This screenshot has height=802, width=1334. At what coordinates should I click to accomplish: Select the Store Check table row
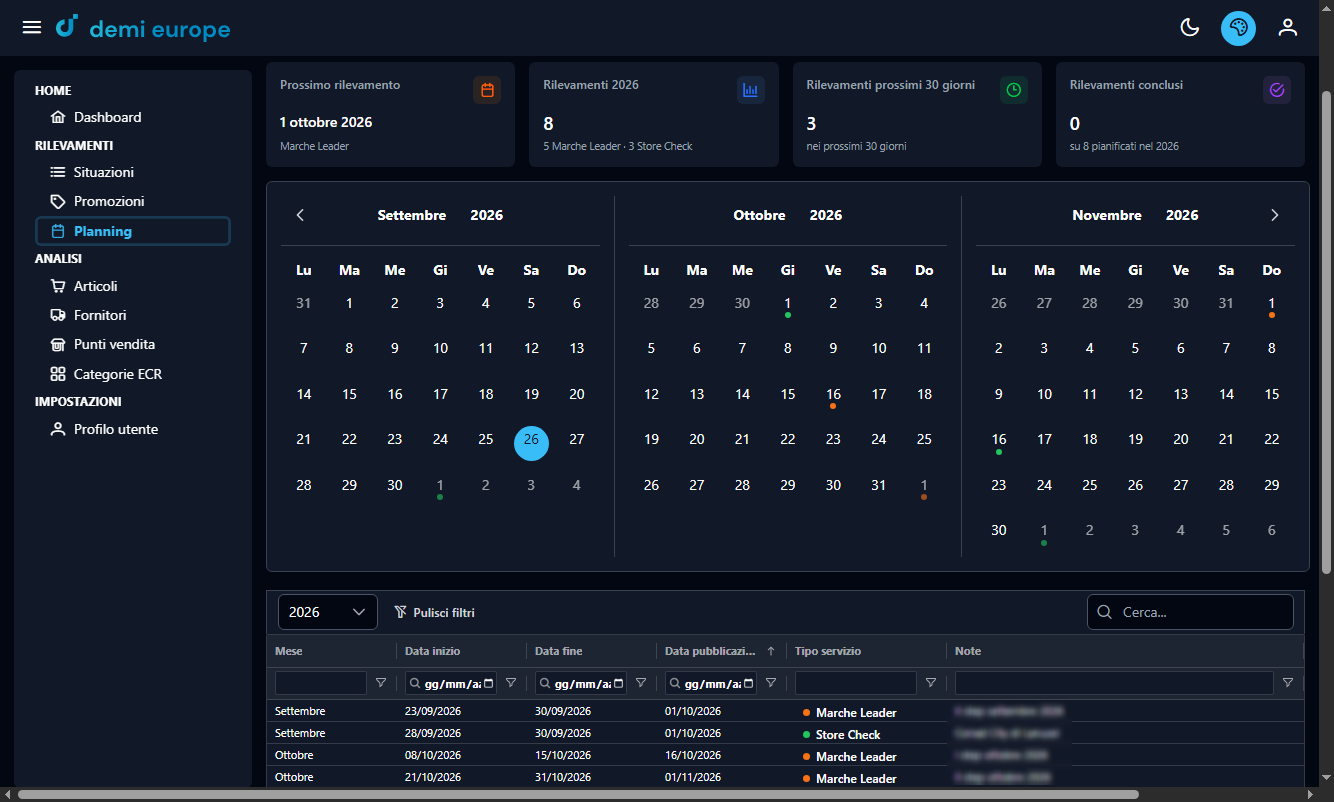tap(785, 734)
